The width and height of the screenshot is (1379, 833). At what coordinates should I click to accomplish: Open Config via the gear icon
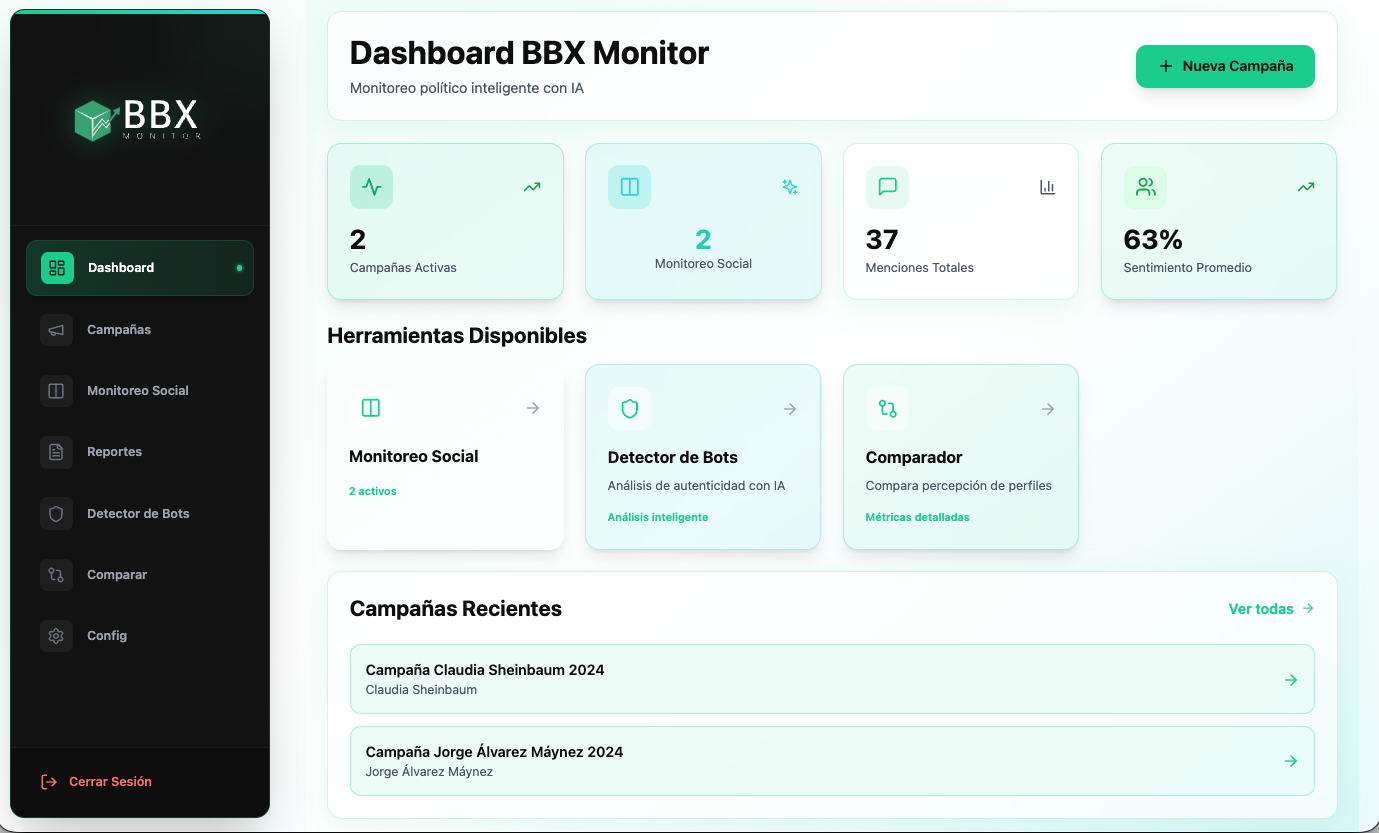[56, 635]
